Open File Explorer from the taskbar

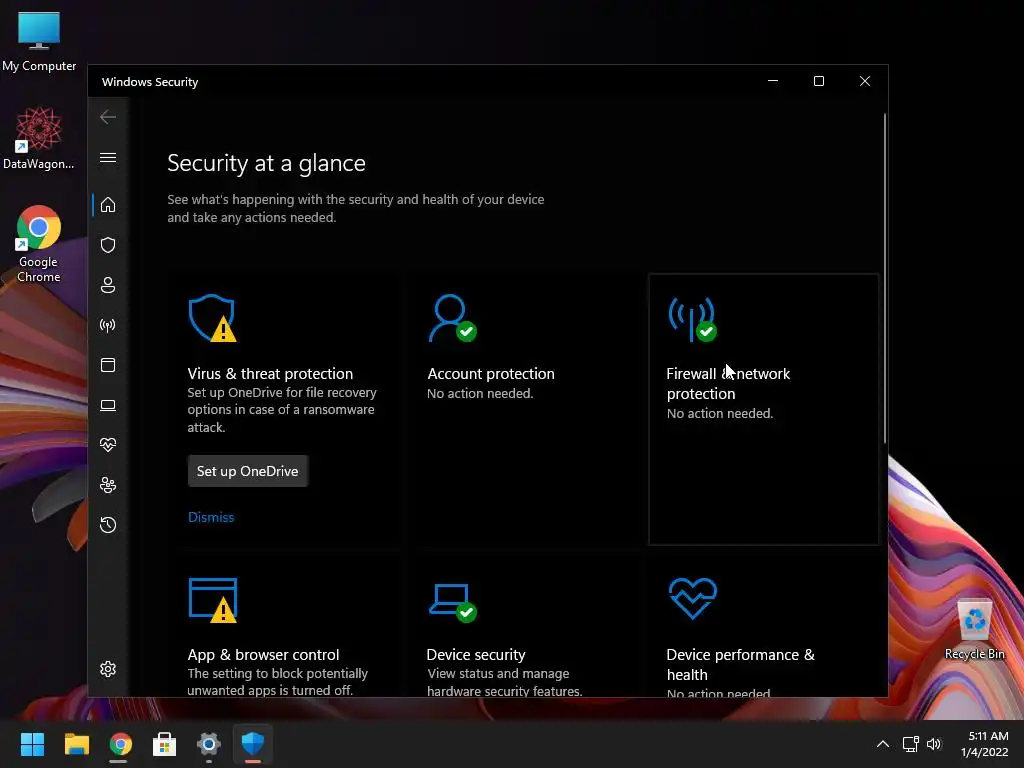click(76, 744)
